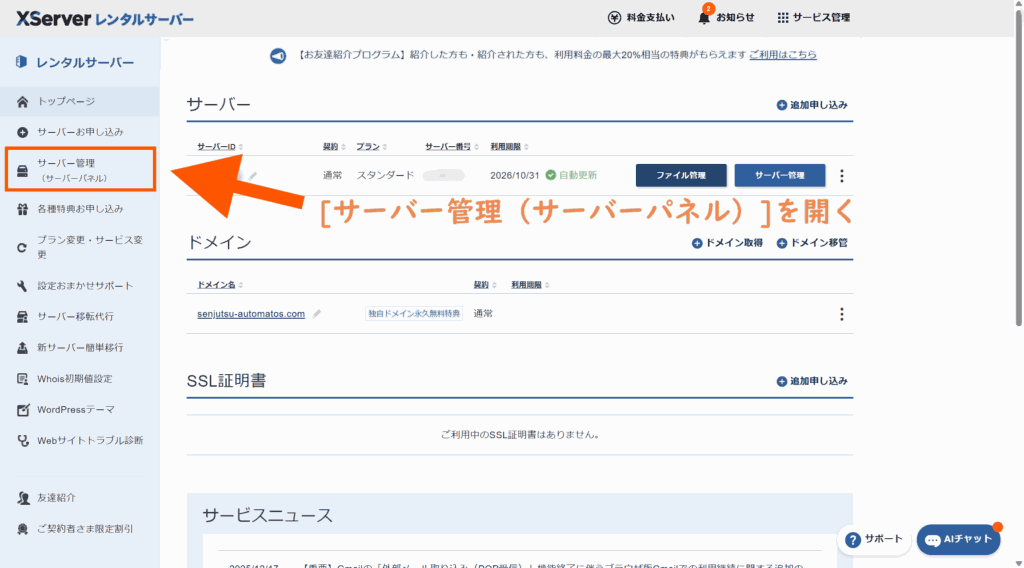Screen dimensions: 1024x568
Task: Open WordPressテーマ from the sidebar
Action: point(75,410)
